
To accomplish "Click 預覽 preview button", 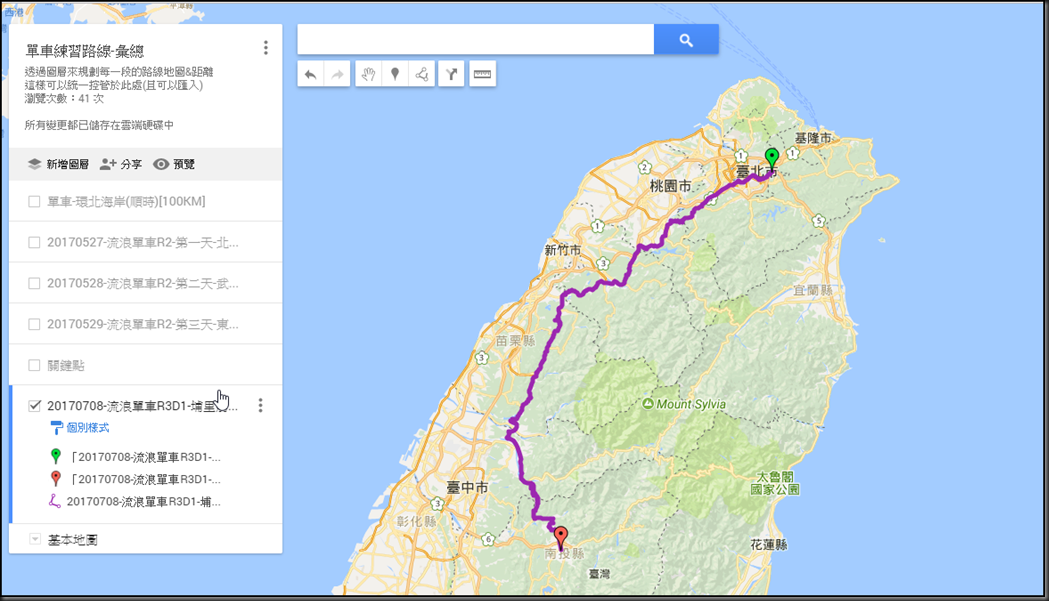I will [174, 164].
